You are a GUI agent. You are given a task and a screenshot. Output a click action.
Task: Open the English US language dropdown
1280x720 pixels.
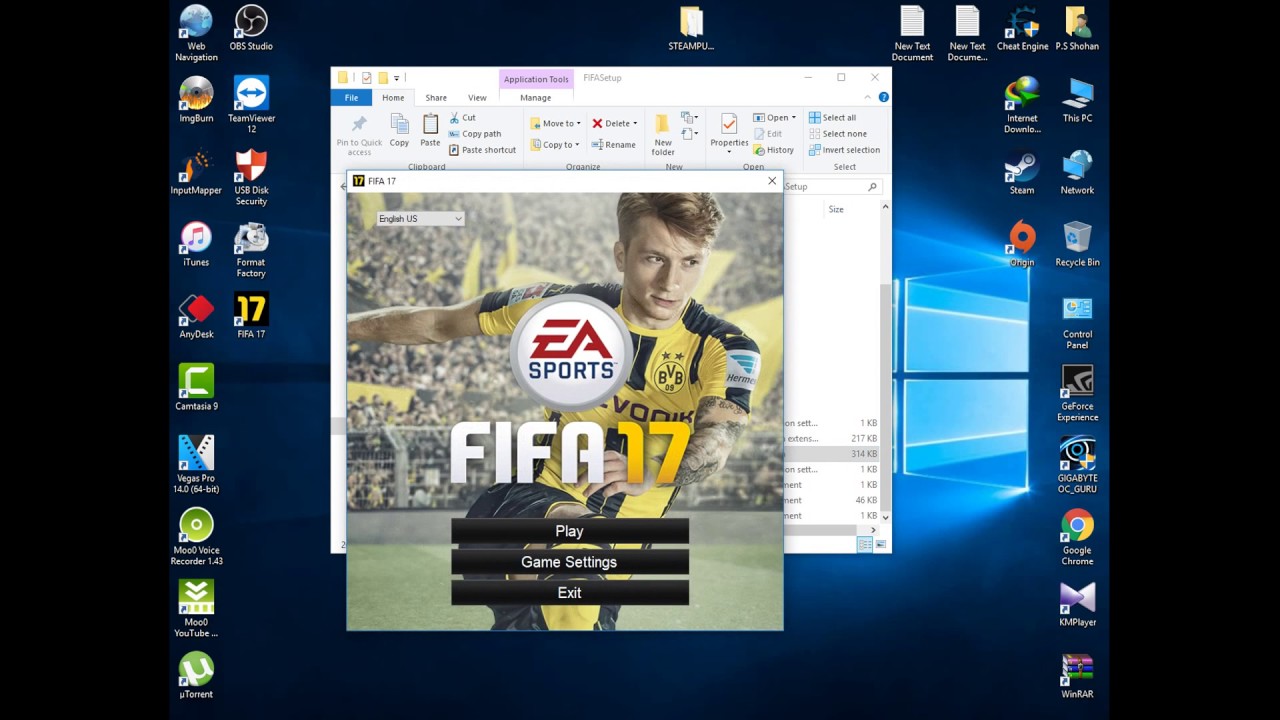(x=420, y=219)
